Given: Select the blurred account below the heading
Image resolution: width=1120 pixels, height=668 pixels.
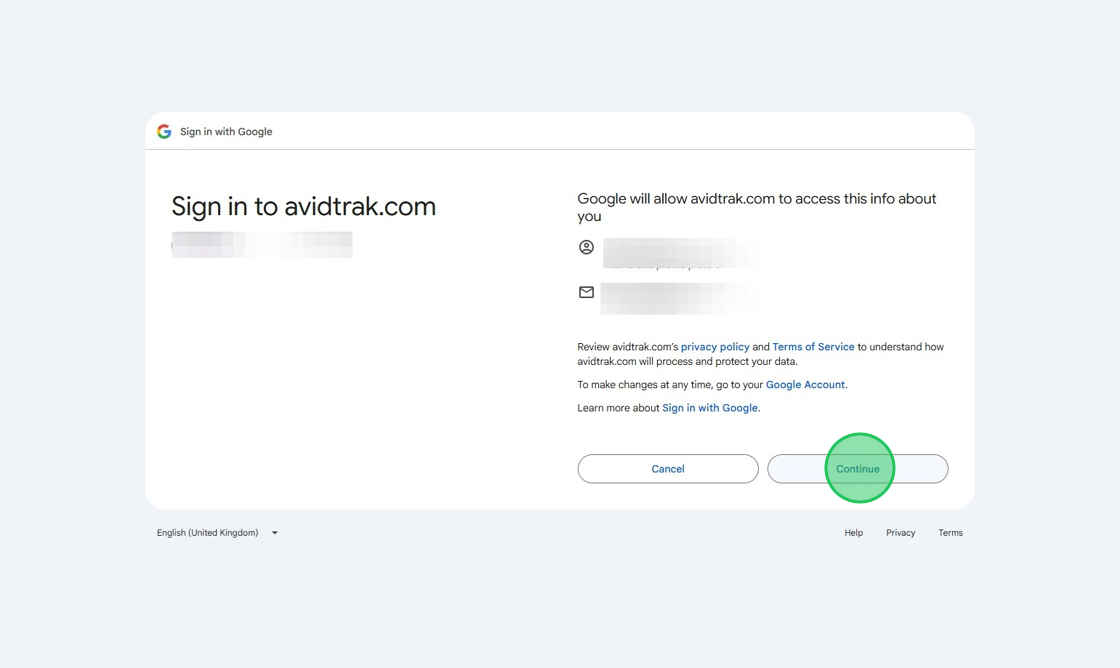Looking at the screenshot, I should point(262,244).
